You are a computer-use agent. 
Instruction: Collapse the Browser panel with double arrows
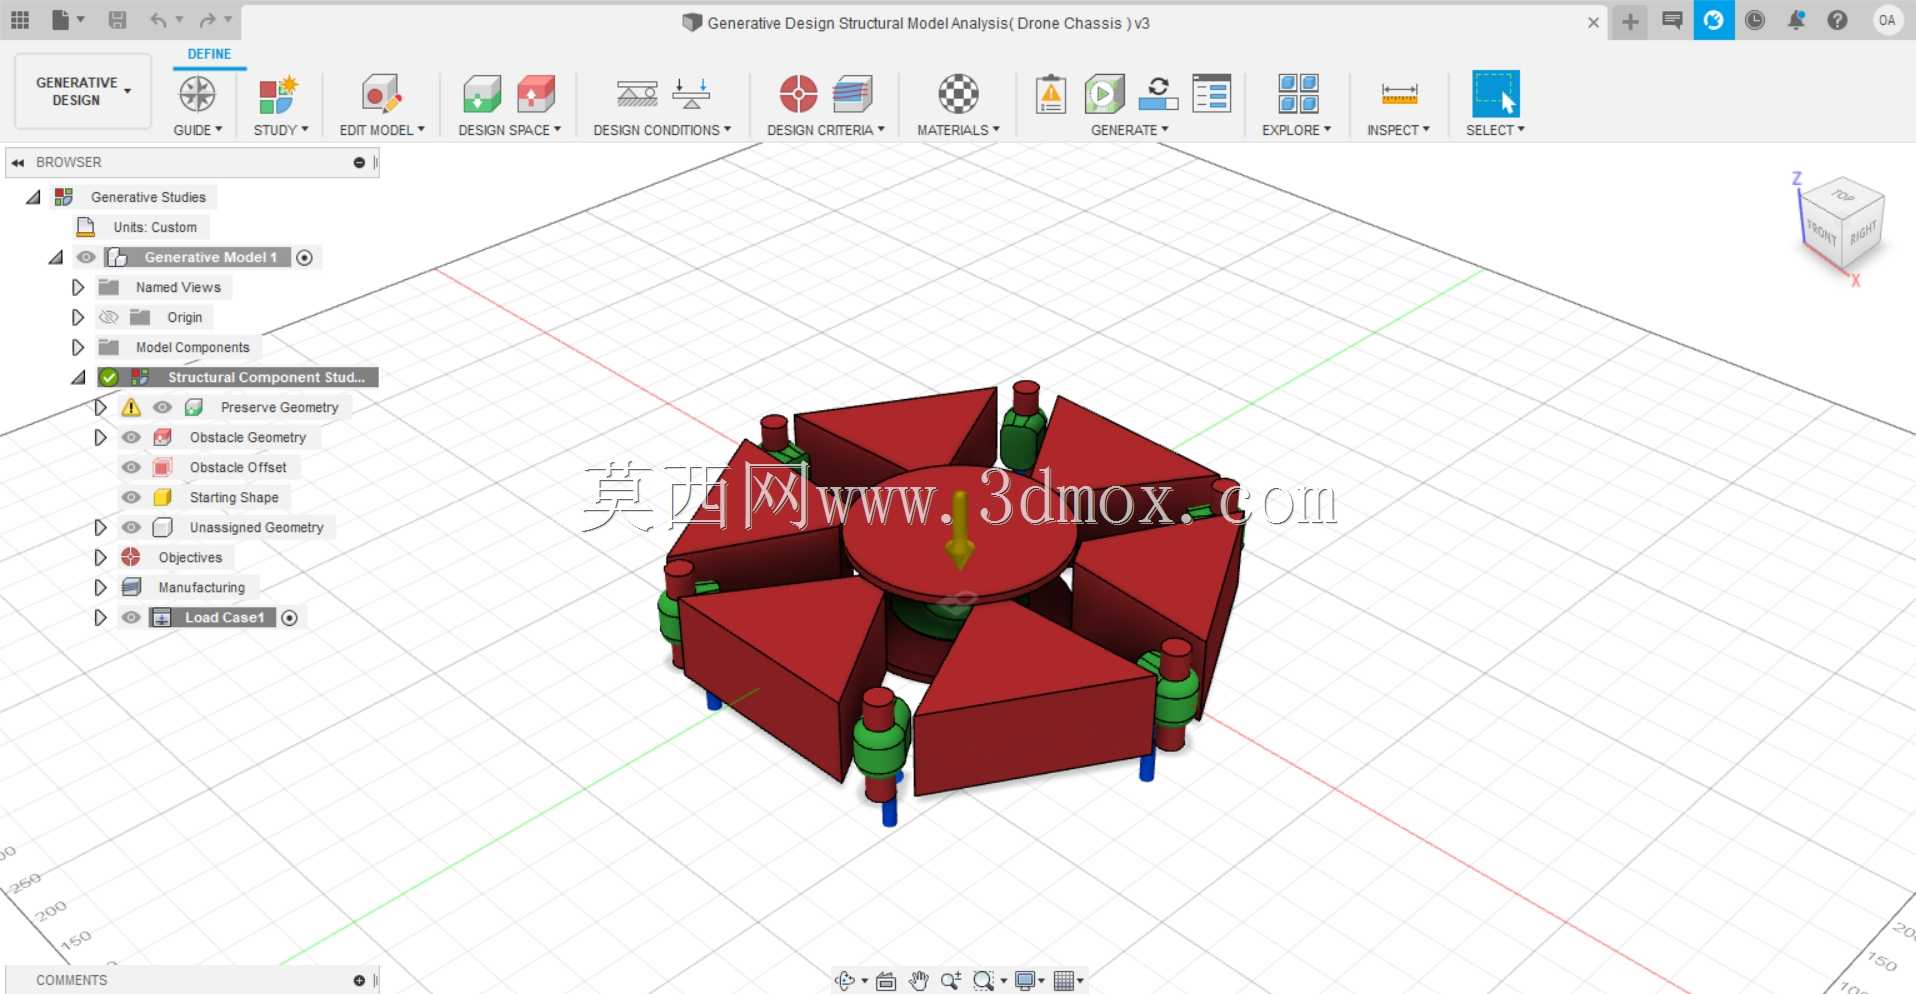pyautogui.click(x=18, y=162)
